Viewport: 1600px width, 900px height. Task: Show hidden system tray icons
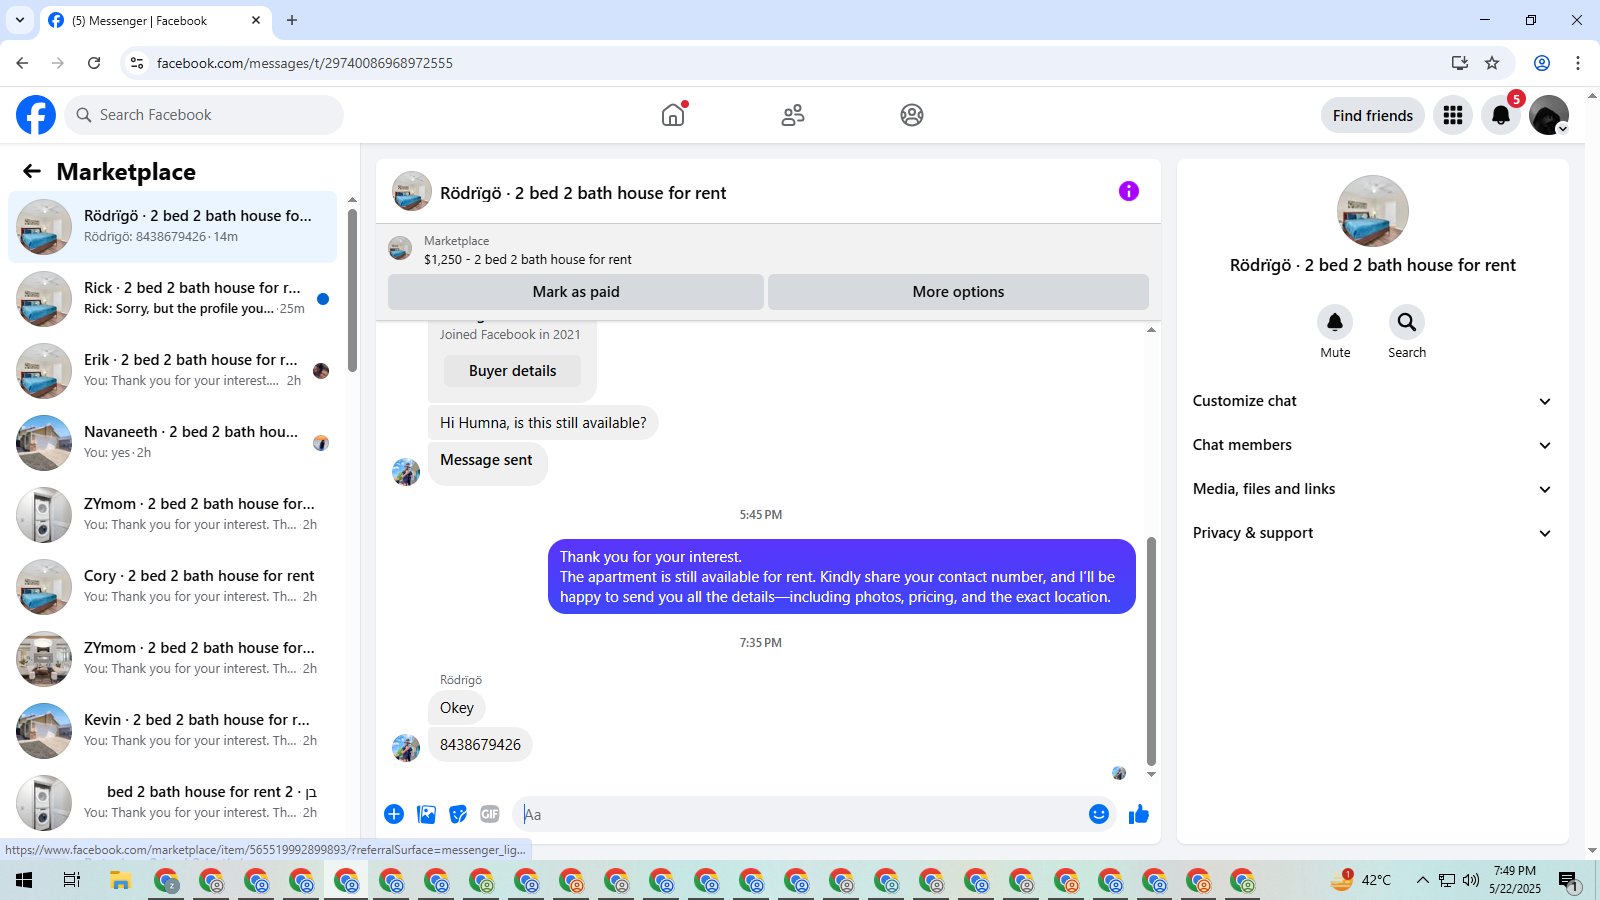1422,880
